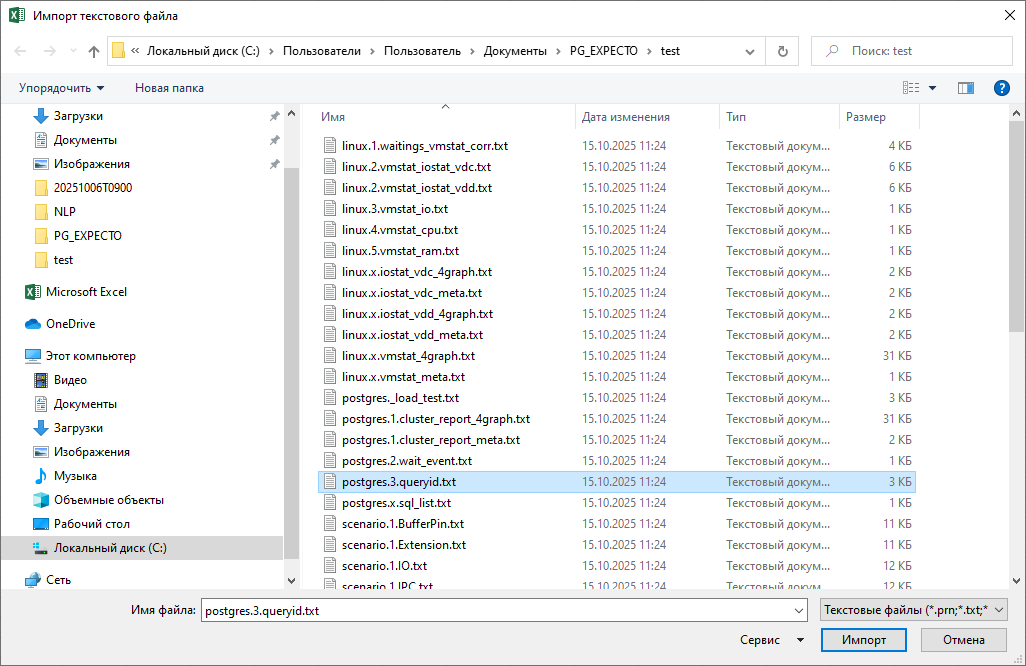Screen dimensions: 1026x666
Task: Open Видео under Этот компьютер
Action: point(70,380)
